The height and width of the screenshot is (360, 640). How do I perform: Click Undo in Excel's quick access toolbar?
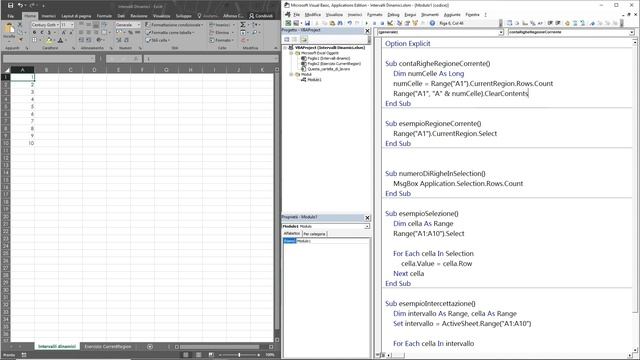(x=20, y=6)
